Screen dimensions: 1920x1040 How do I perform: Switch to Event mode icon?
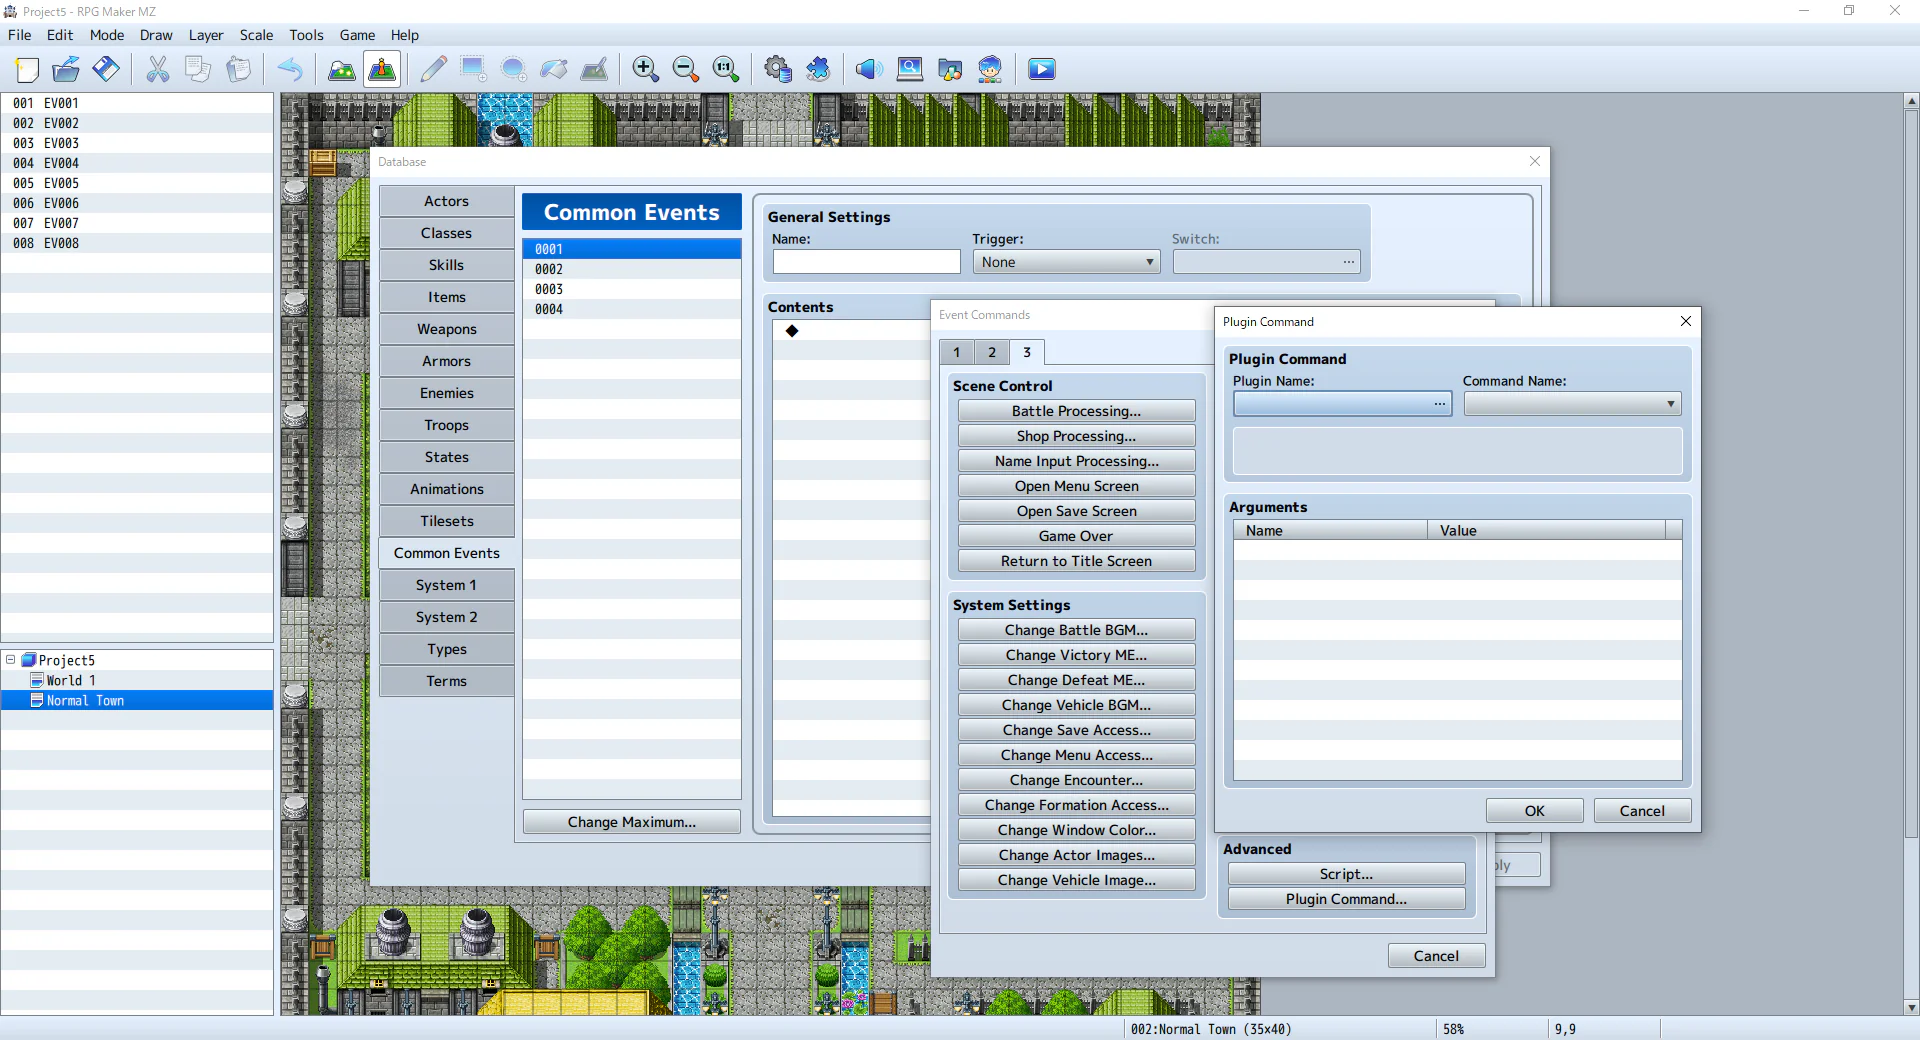[x=382, y=69]
